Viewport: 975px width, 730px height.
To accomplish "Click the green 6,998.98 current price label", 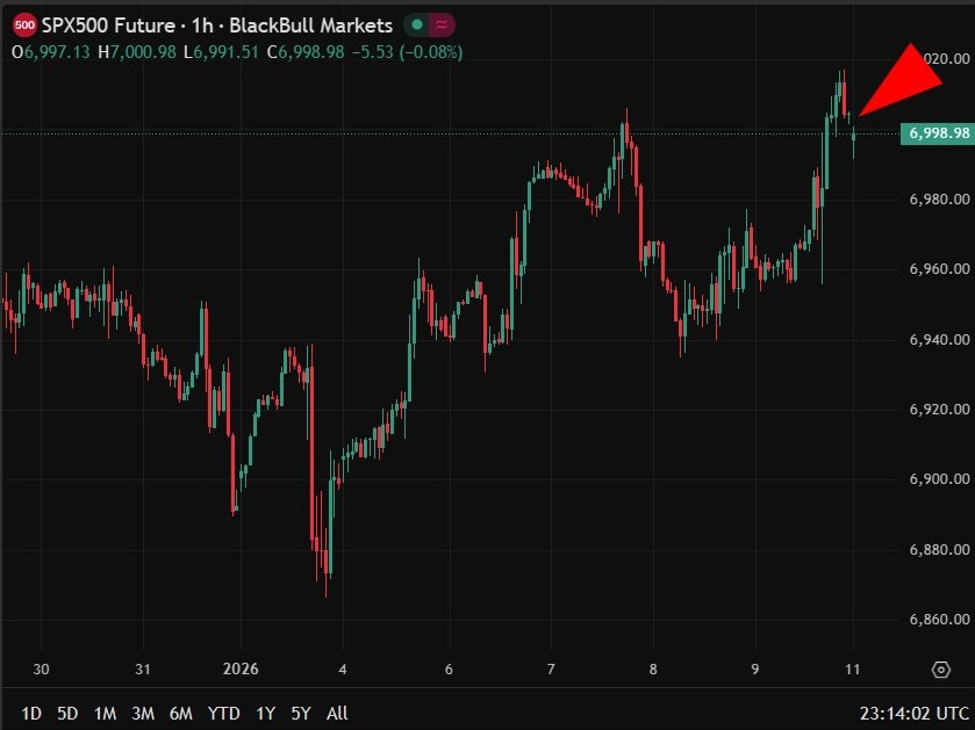I will tap(936, 133).
